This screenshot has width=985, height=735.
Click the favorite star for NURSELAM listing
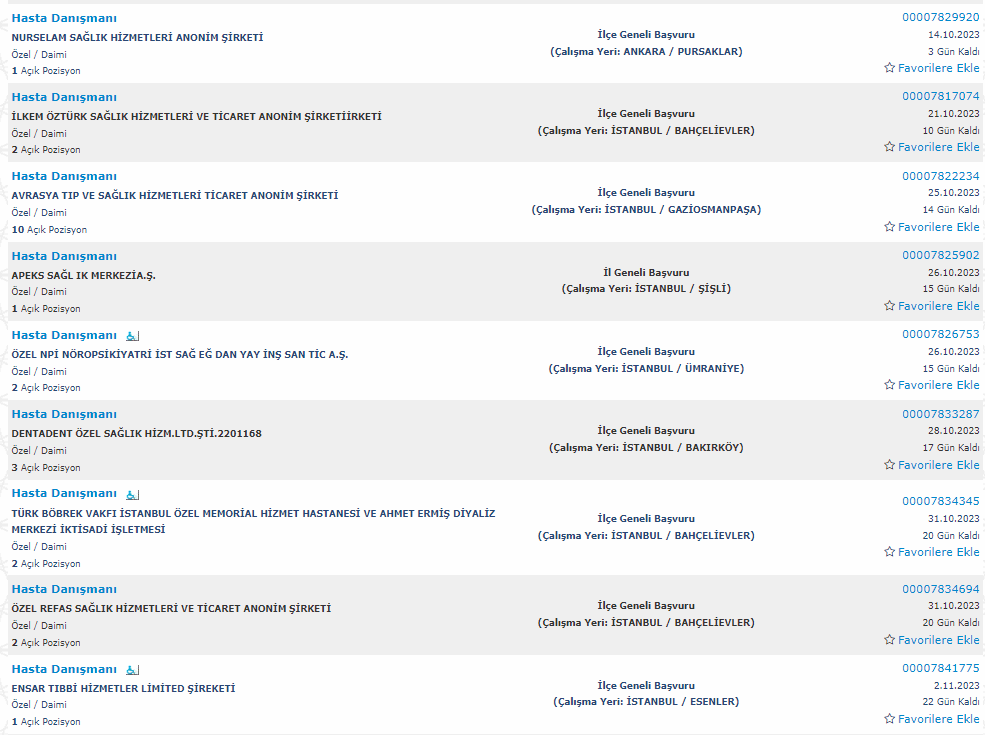coord(890,68)
